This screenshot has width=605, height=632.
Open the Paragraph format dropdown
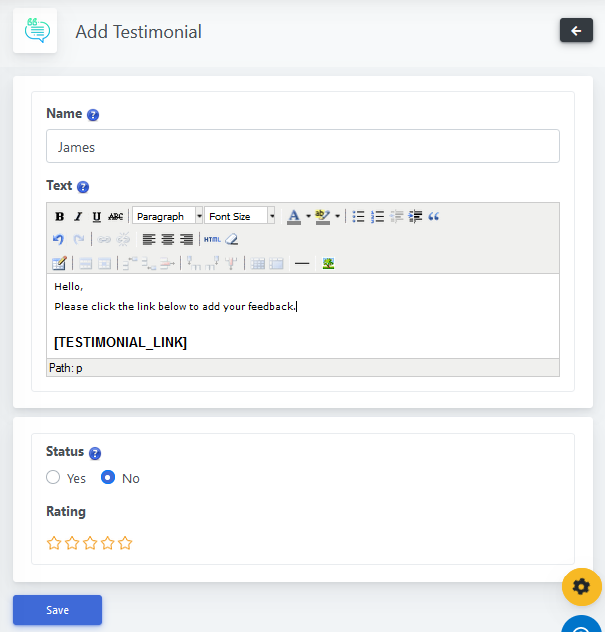click(x=167, y=216)
